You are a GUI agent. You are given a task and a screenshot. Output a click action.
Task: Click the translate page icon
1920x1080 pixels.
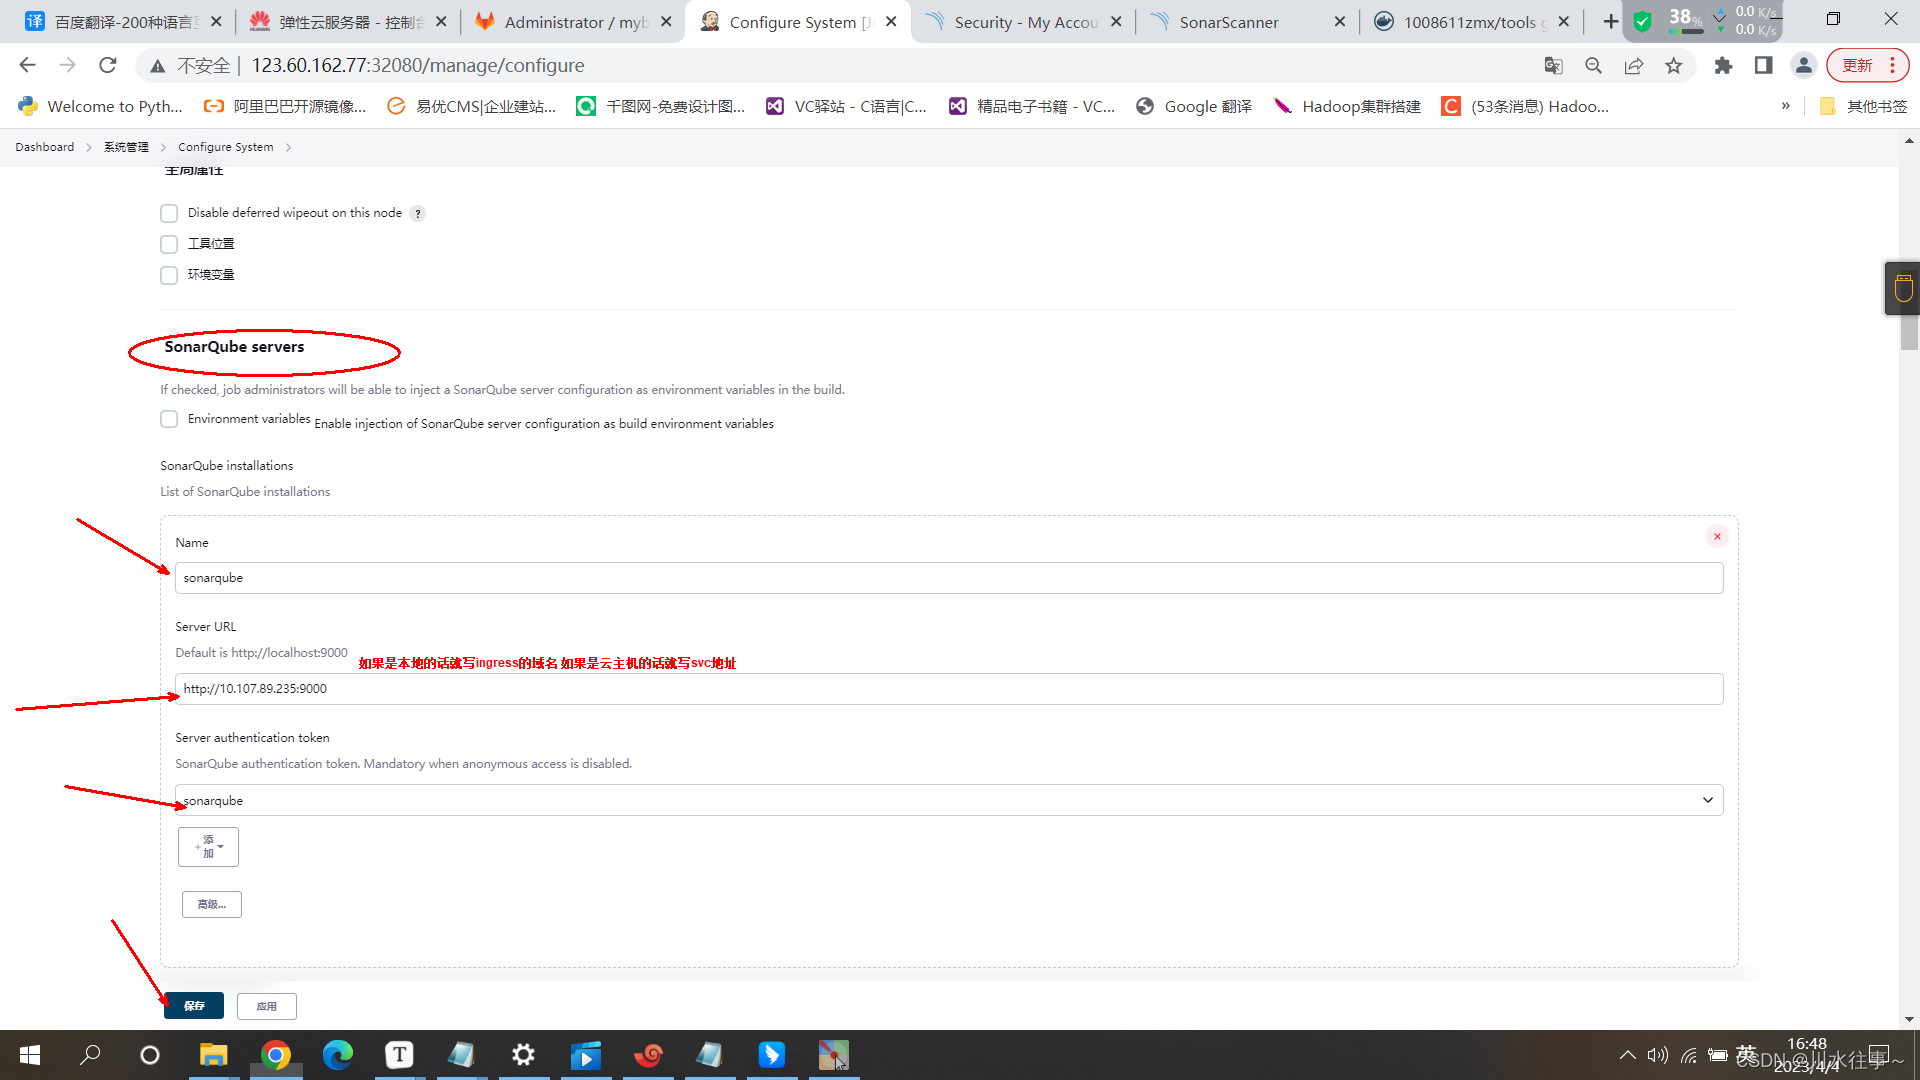(1553, 66)
